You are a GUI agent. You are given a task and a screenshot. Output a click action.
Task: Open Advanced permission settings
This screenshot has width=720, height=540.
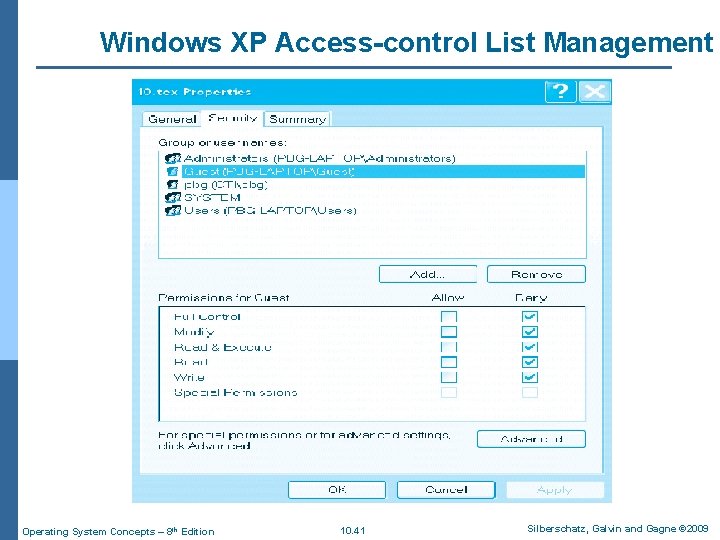point(531,439)
